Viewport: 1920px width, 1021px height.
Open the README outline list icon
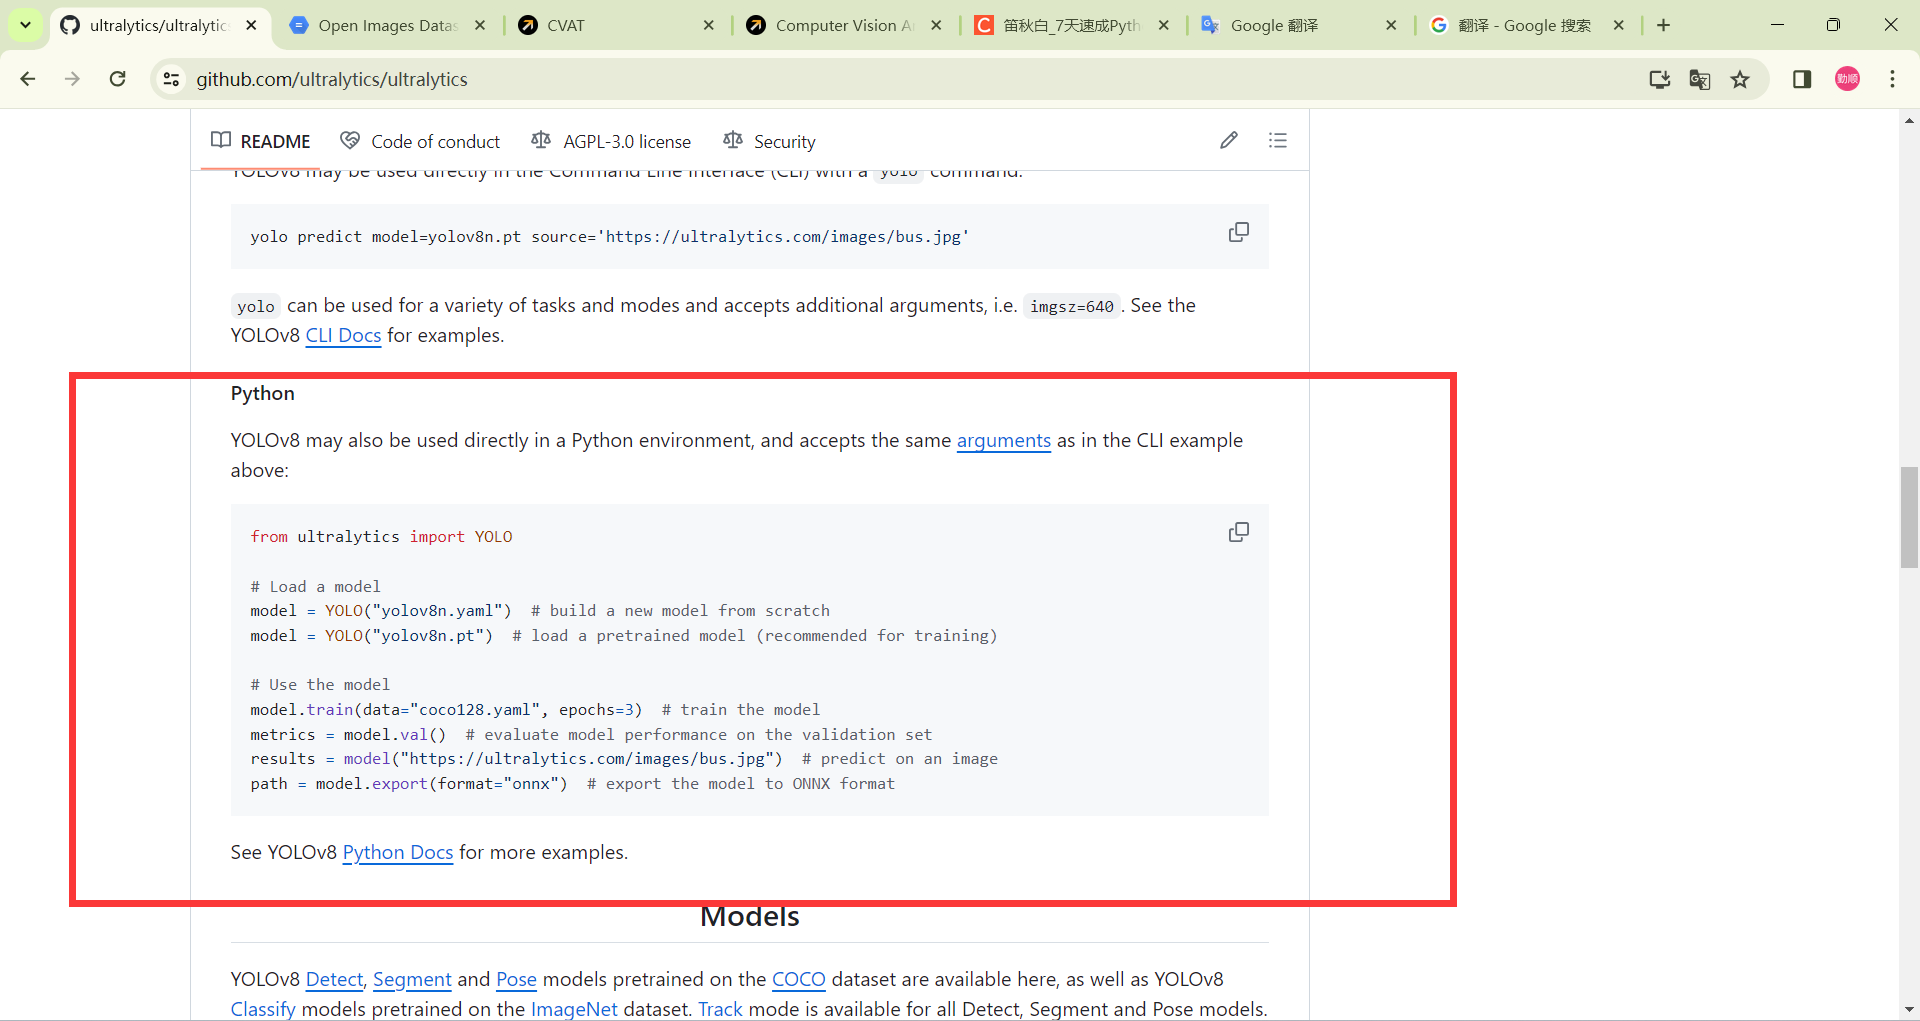1278,140
